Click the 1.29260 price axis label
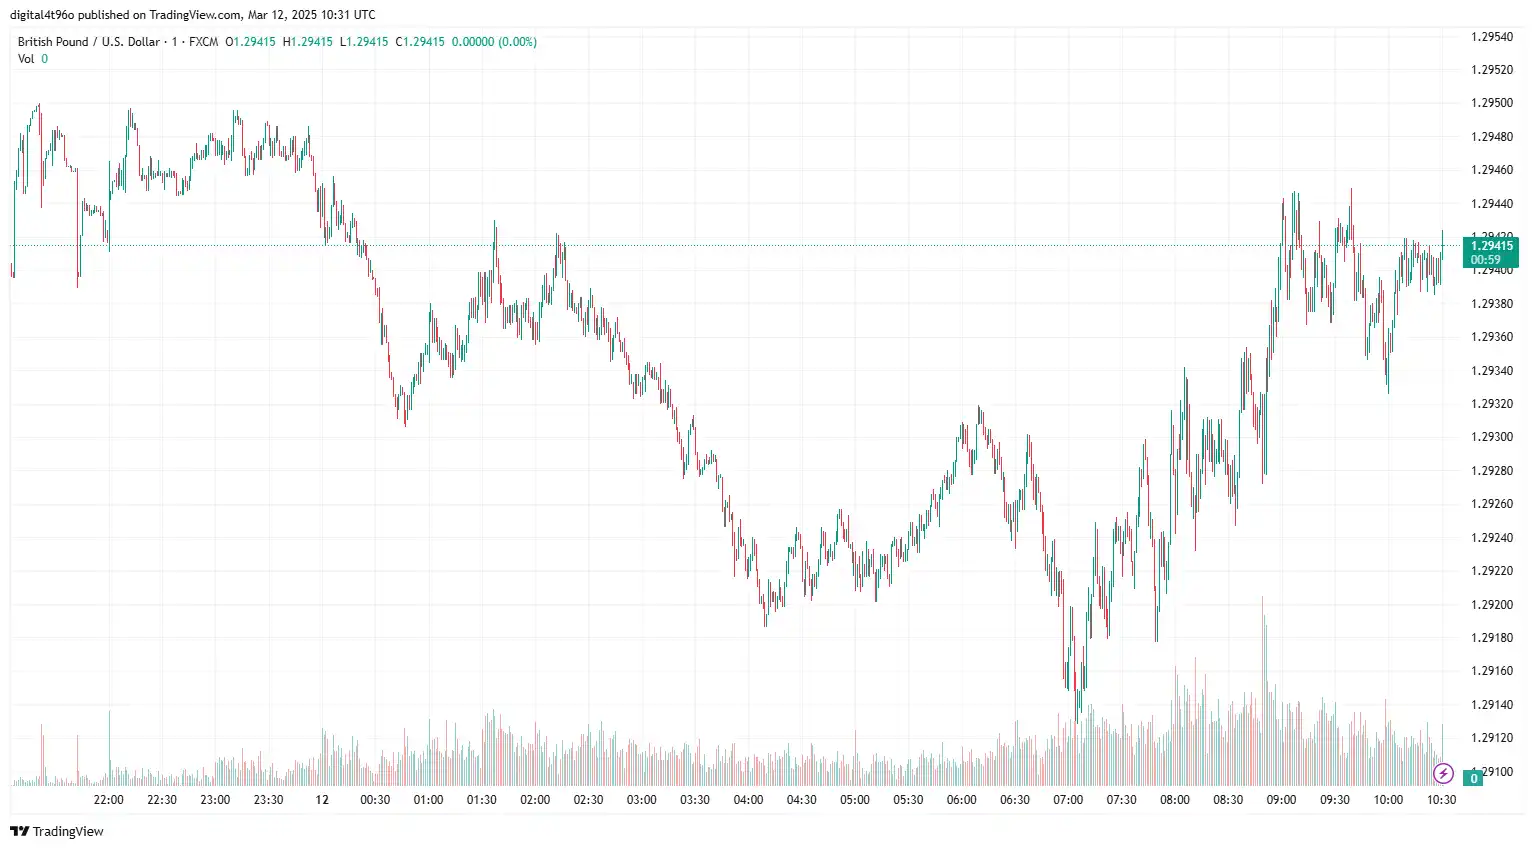Image resolution: width=1534 pixels, height=849 pixels. pyautogui.click(x=1492, y=504)
